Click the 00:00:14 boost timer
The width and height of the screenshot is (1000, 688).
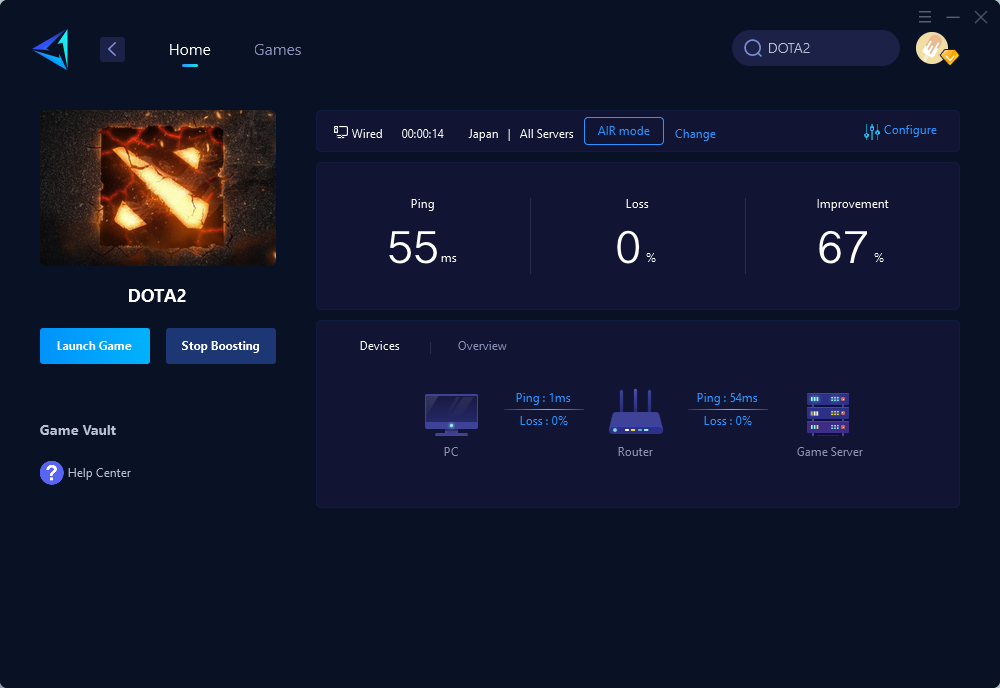(422, 134)
